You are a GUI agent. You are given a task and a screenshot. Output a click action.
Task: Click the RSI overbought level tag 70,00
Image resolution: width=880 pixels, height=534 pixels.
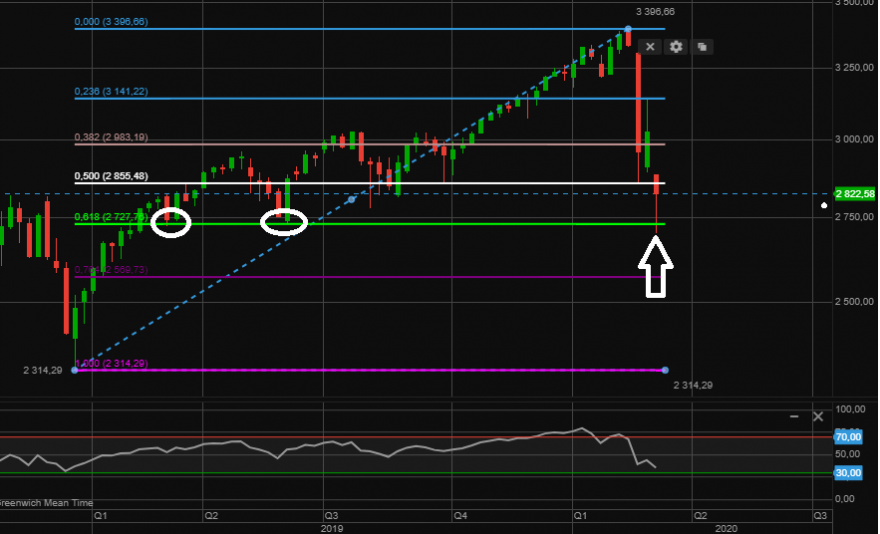pyautogui.click(x=847, y=437)
